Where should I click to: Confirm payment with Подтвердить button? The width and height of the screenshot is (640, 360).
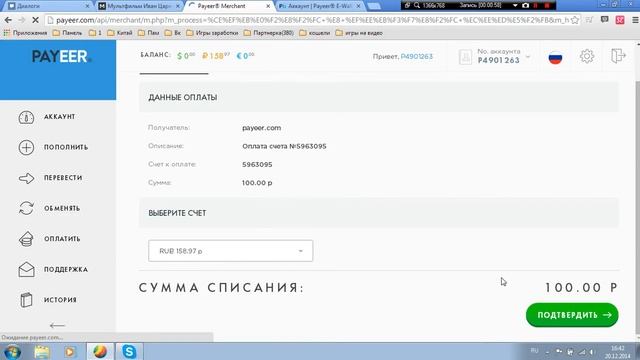tap(572, 315)
